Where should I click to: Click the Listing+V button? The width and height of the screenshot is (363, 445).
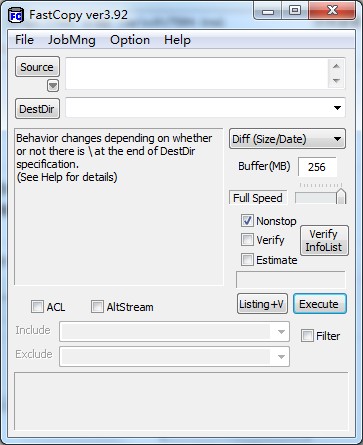tap(262, 304)
